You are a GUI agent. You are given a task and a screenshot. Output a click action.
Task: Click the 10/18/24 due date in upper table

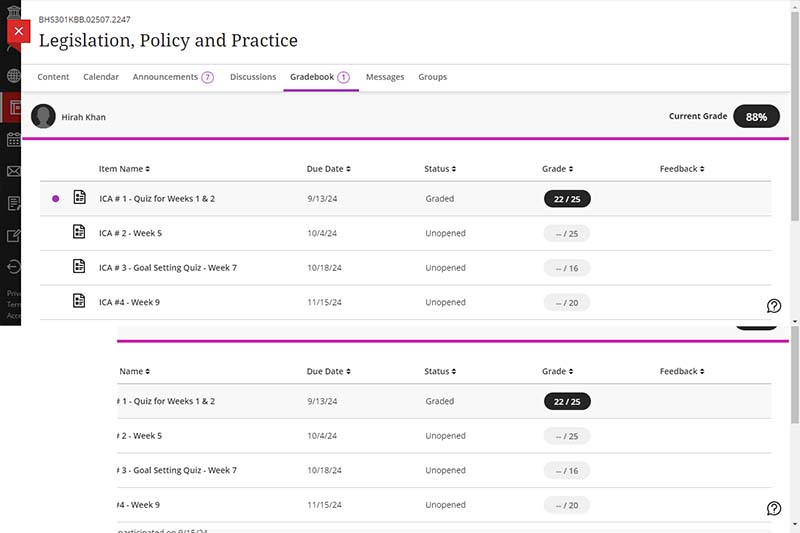tap(324, 268)
